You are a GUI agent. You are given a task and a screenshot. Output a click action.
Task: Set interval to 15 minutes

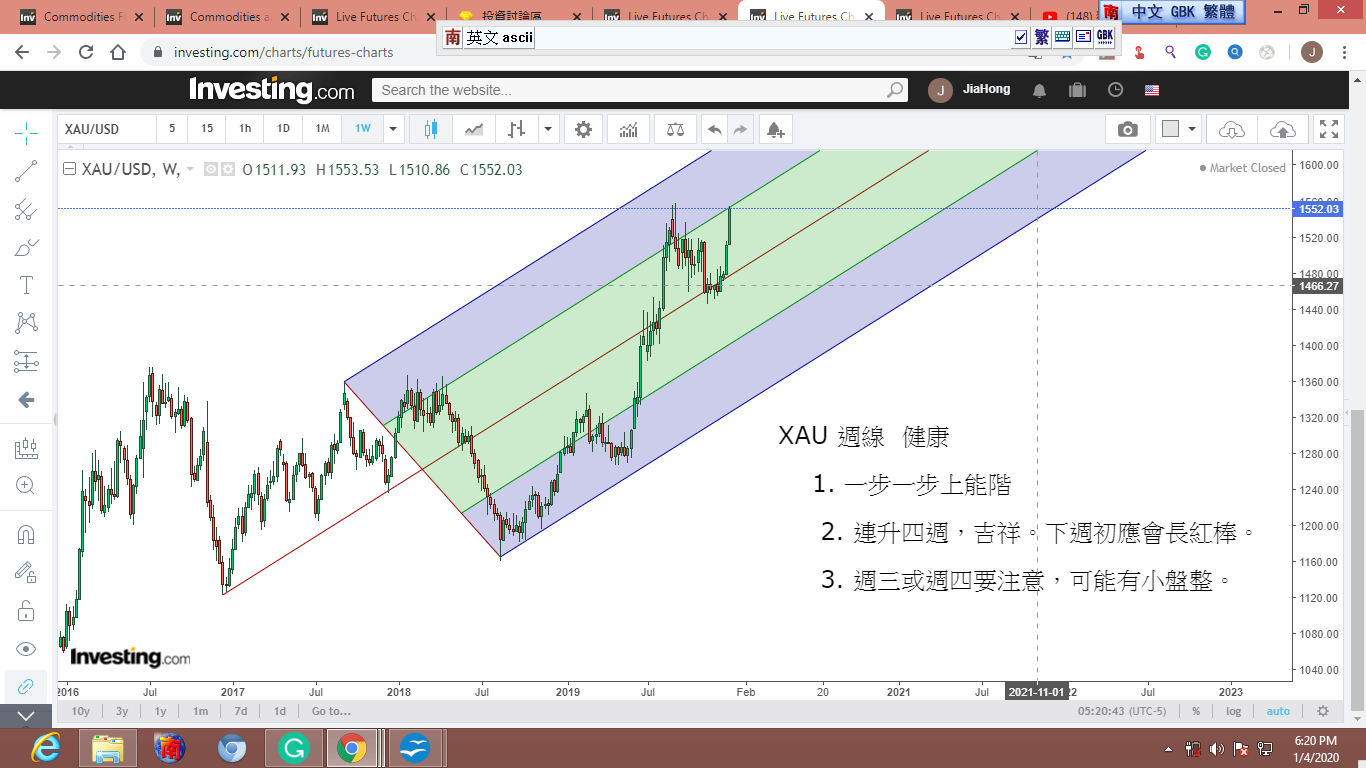point(207,129)
